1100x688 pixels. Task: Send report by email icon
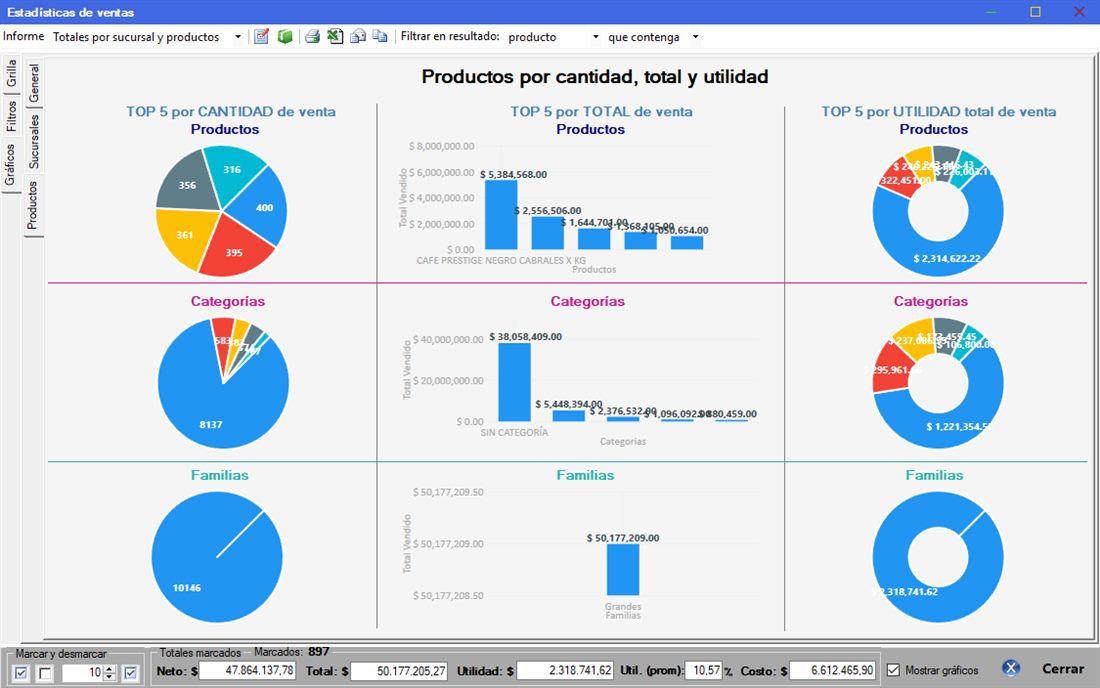point(358,36)
